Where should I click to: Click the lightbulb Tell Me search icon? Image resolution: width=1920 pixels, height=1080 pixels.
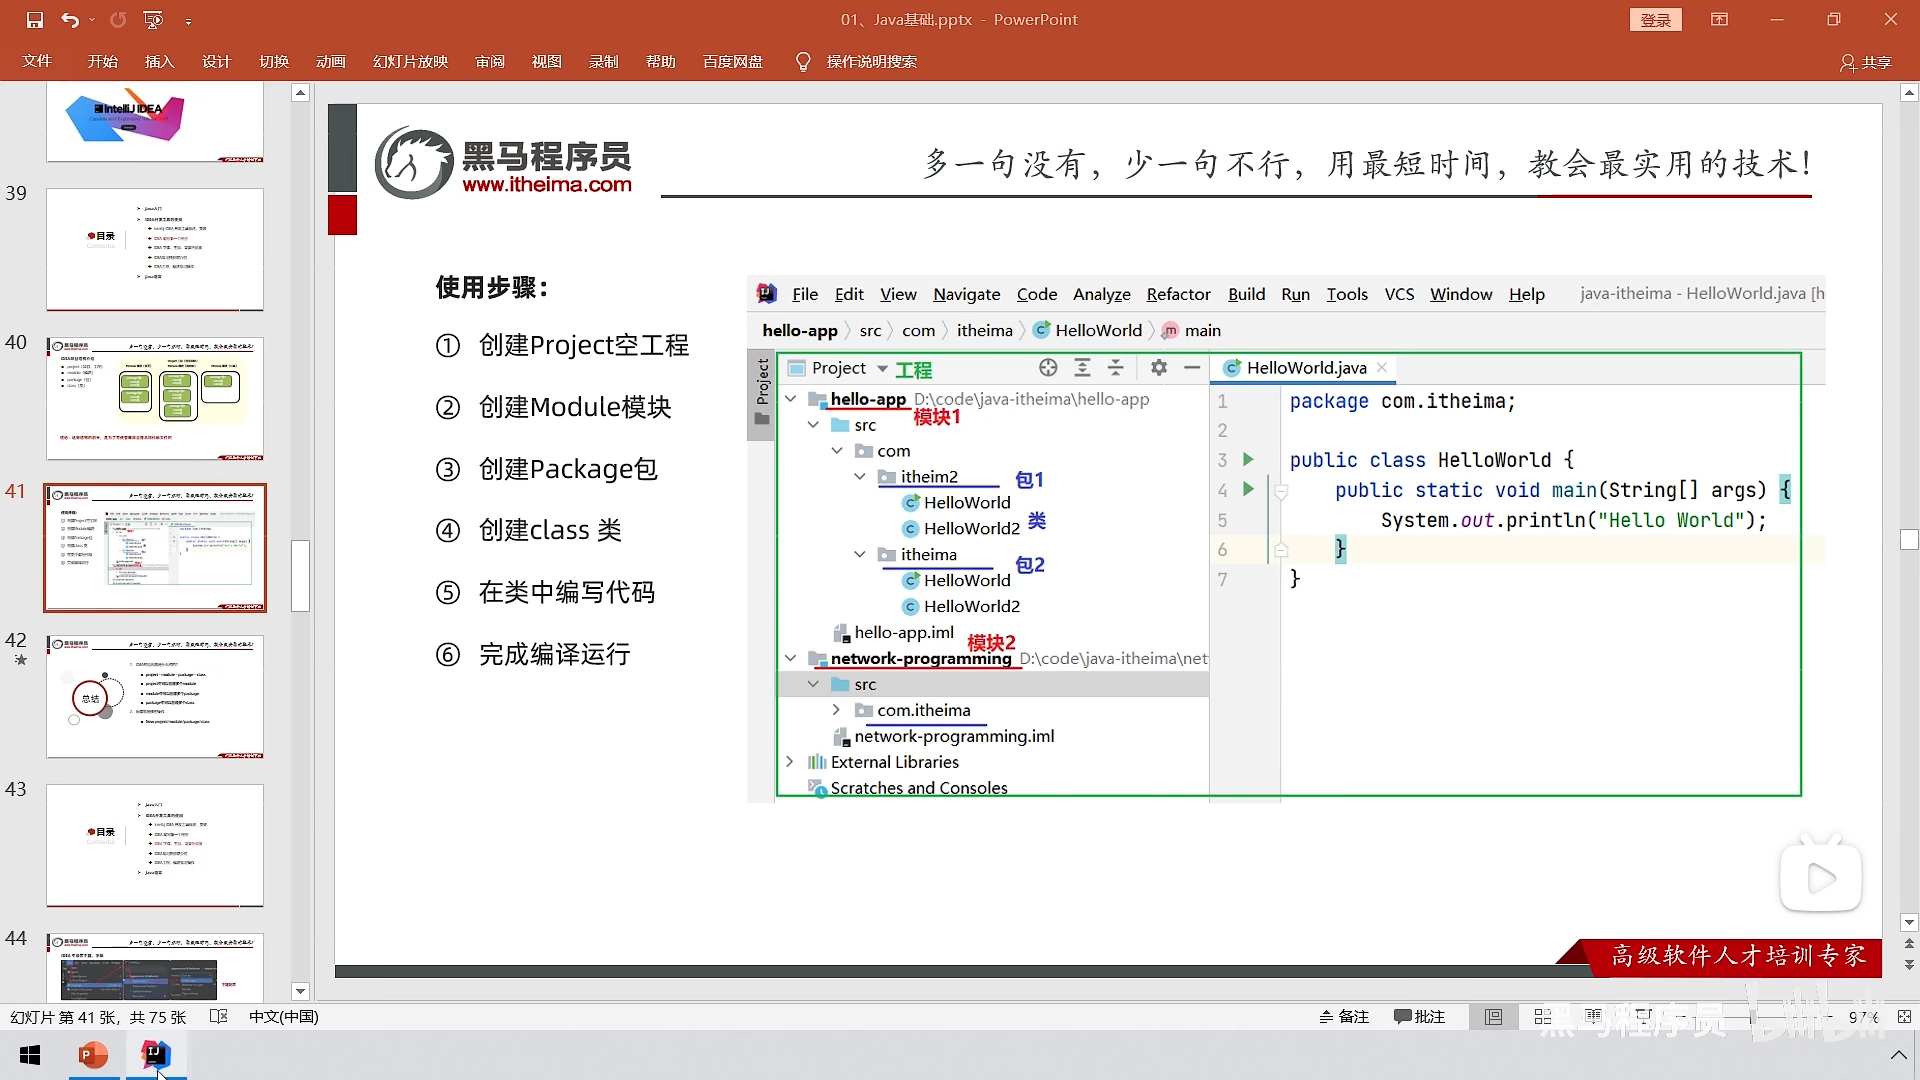(802, 62)
